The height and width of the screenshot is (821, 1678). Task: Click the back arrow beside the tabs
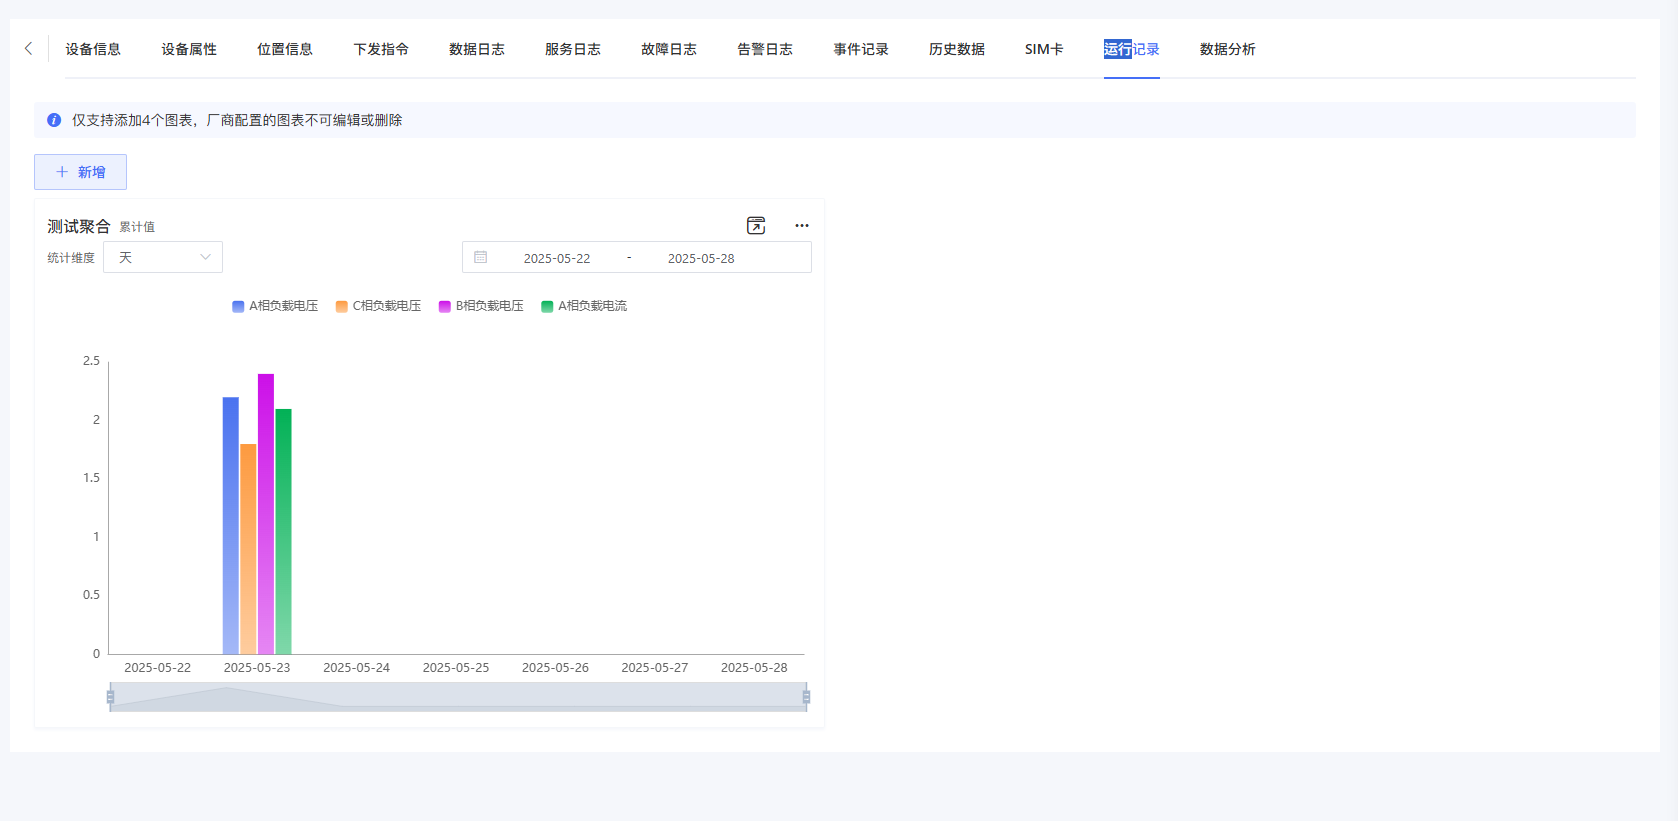[28, 48]
